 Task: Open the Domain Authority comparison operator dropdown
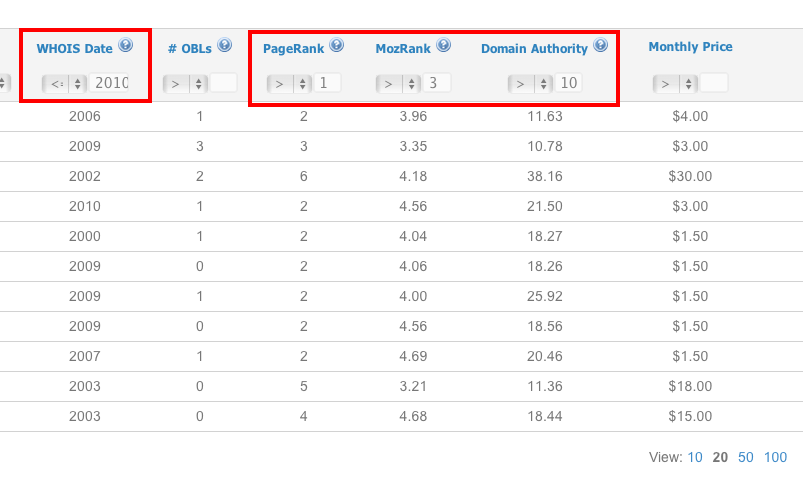coord(531,84)
